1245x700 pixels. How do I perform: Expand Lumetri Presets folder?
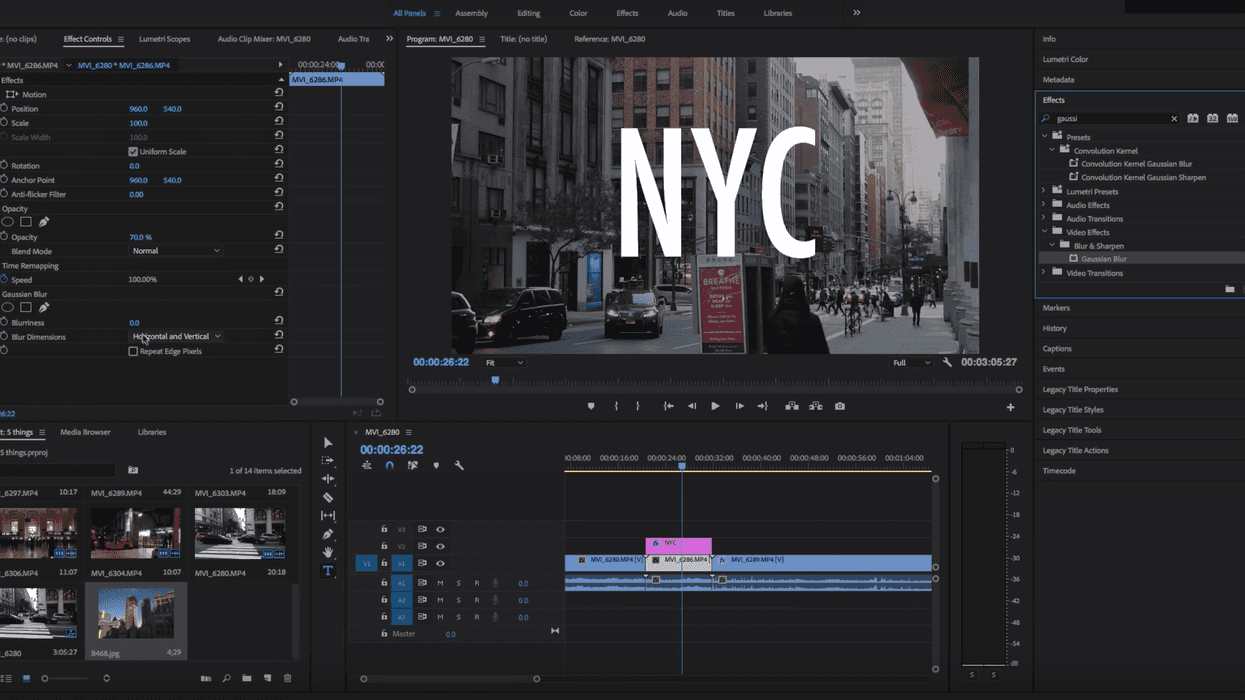[x=1044, y=191]
